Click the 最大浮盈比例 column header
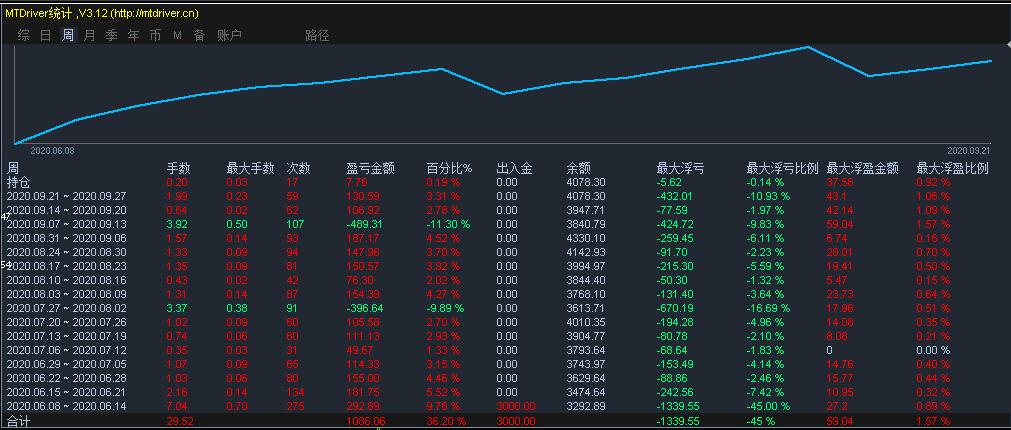 click(x=953, y=169)
